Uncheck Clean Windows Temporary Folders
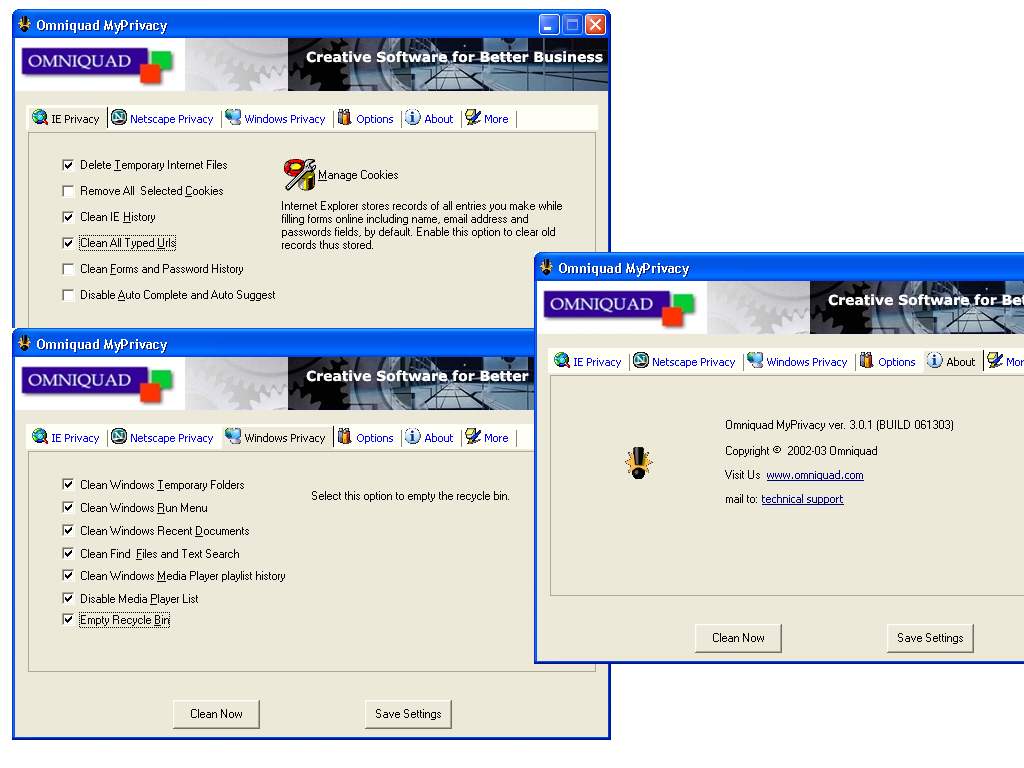 pos(68,485)
